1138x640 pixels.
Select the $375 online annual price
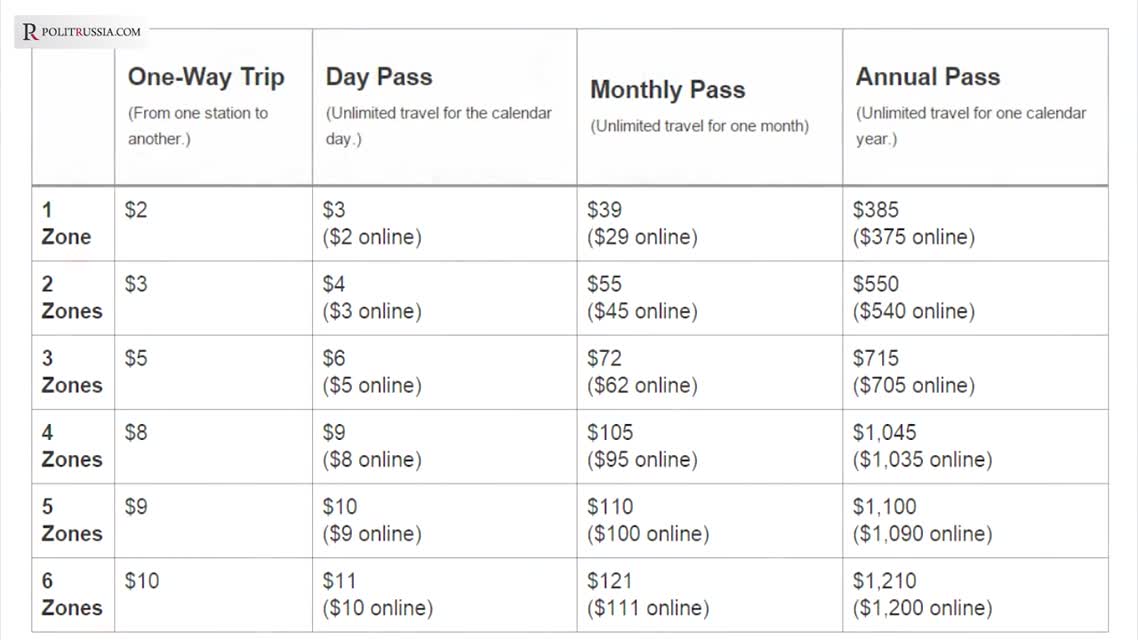[914, 237]
